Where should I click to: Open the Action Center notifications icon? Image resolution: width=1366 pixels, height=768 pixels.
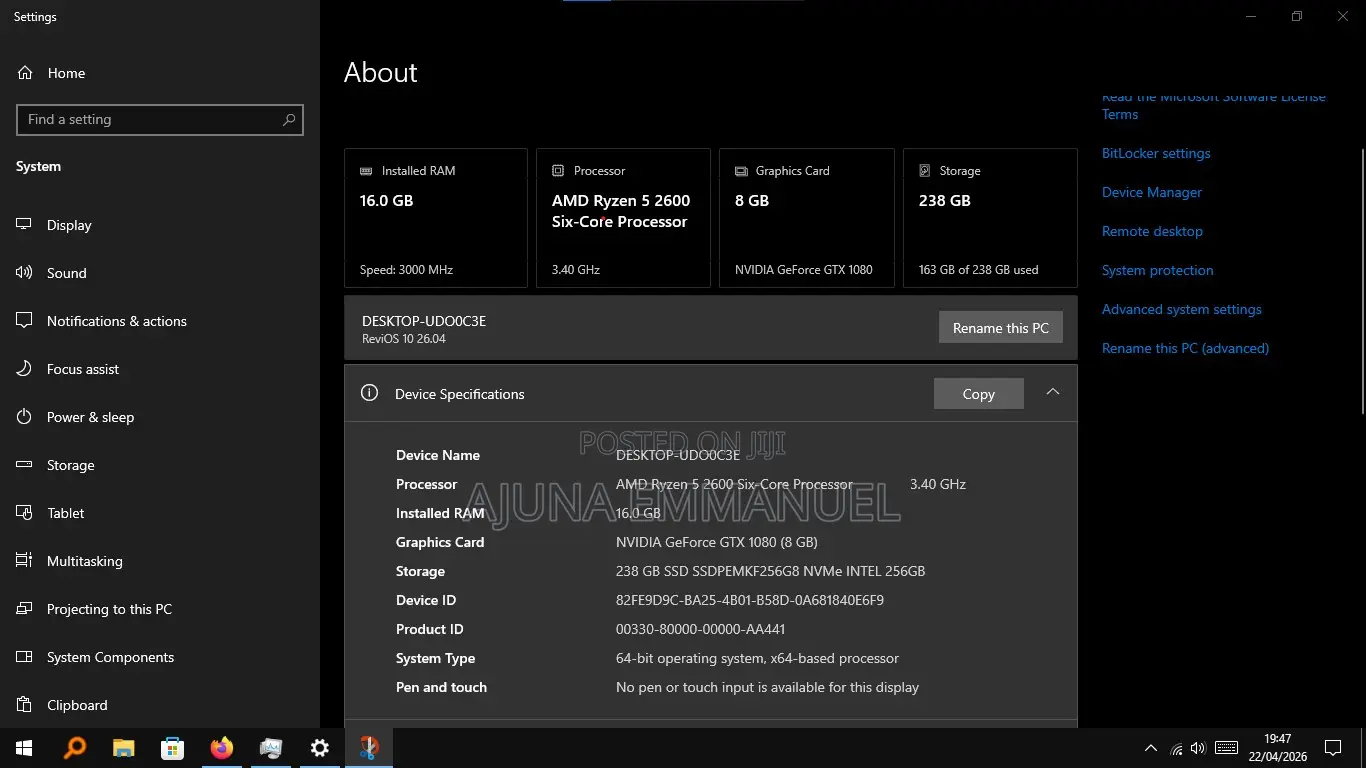(1333, 748)
